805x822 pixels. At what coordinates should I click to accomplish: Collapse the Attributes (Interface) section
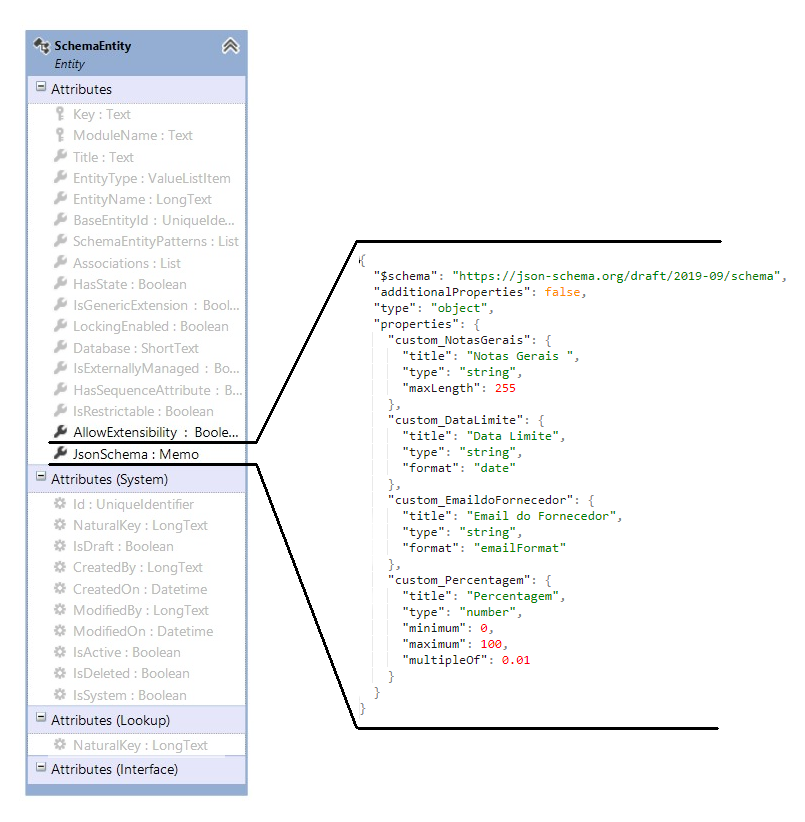click(41, 767)
